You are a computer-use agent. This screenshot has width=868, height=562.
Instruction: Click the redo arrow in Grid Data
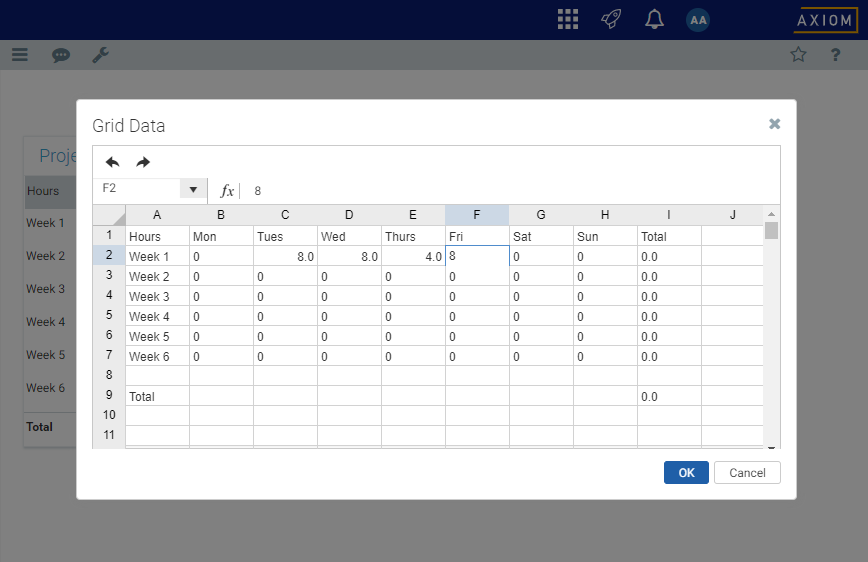pyautogui.click(x=143, y=162)
